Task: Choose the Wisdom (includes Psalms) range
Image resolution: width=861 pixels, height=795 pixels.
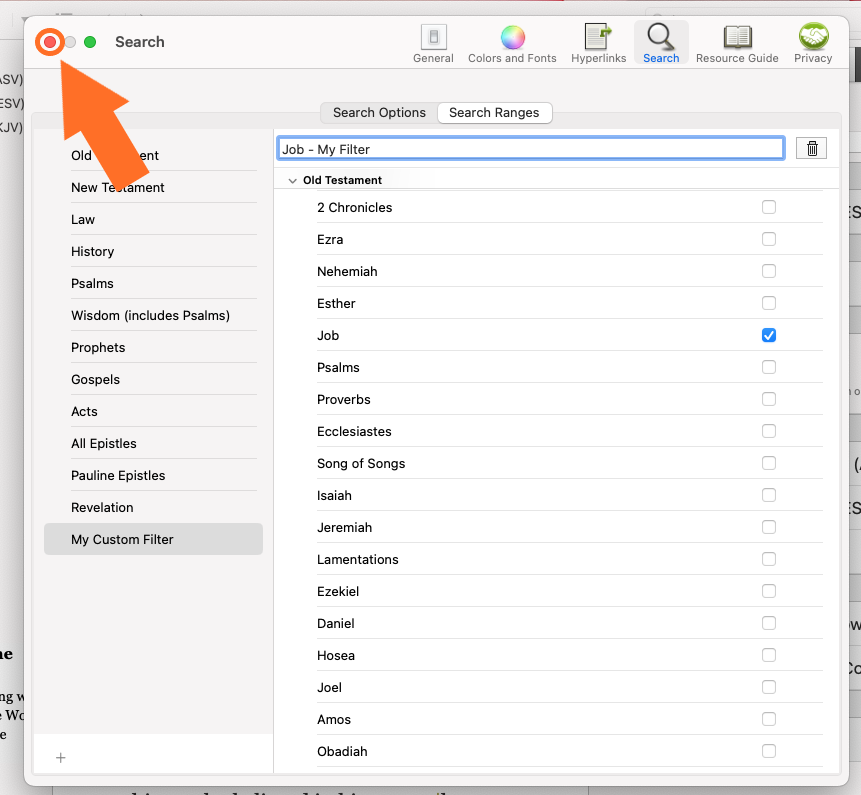Action: coord(150,316)
